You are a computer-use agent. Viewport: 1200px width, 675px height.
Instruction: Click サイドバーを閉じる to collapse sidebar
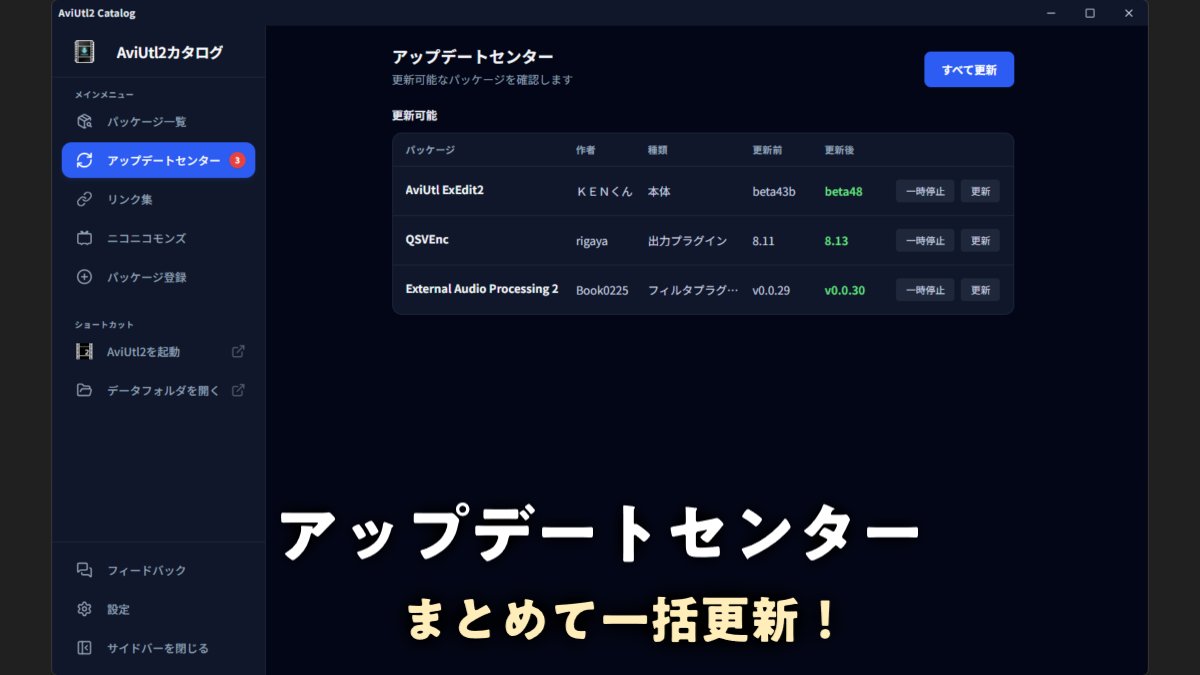pos(158,648)
